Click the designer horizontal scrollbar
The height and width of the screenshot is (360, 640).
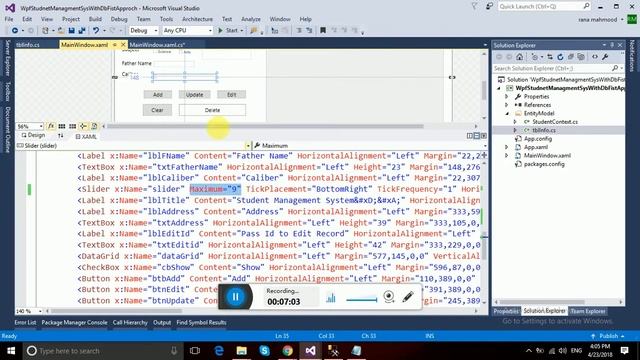(265, 126)
